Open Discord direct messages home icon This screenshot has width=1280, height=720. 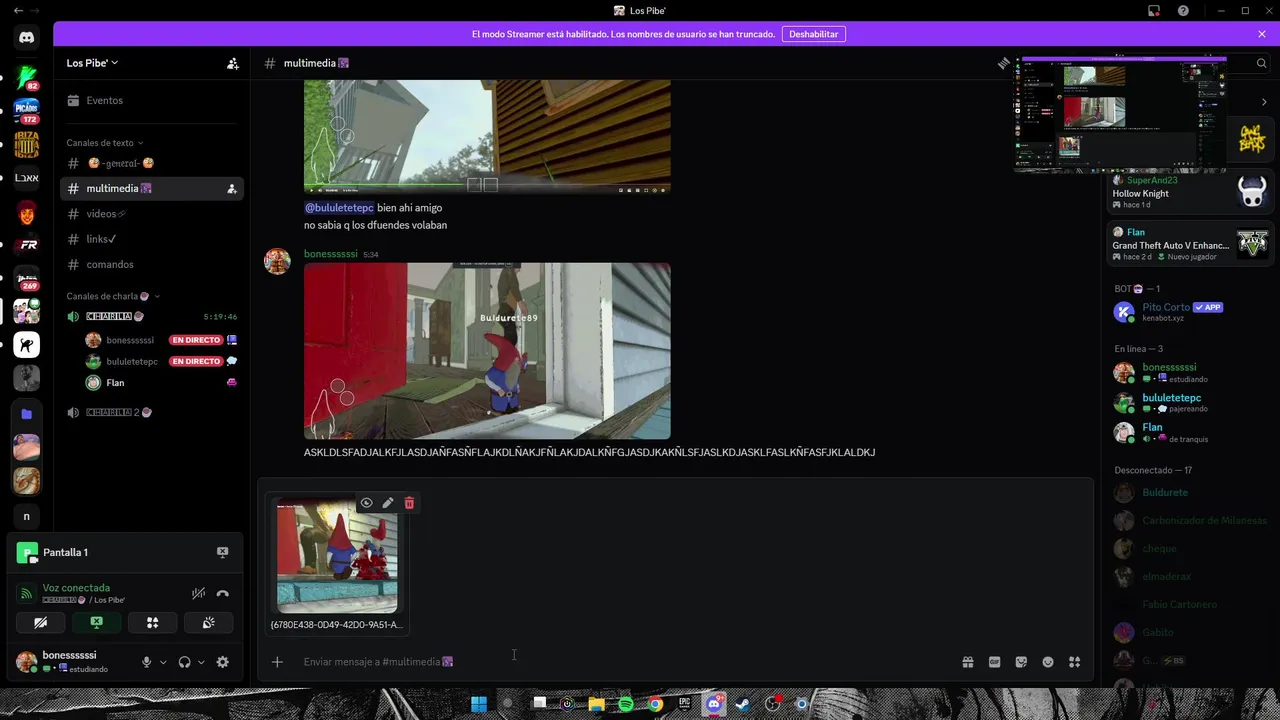27,38
